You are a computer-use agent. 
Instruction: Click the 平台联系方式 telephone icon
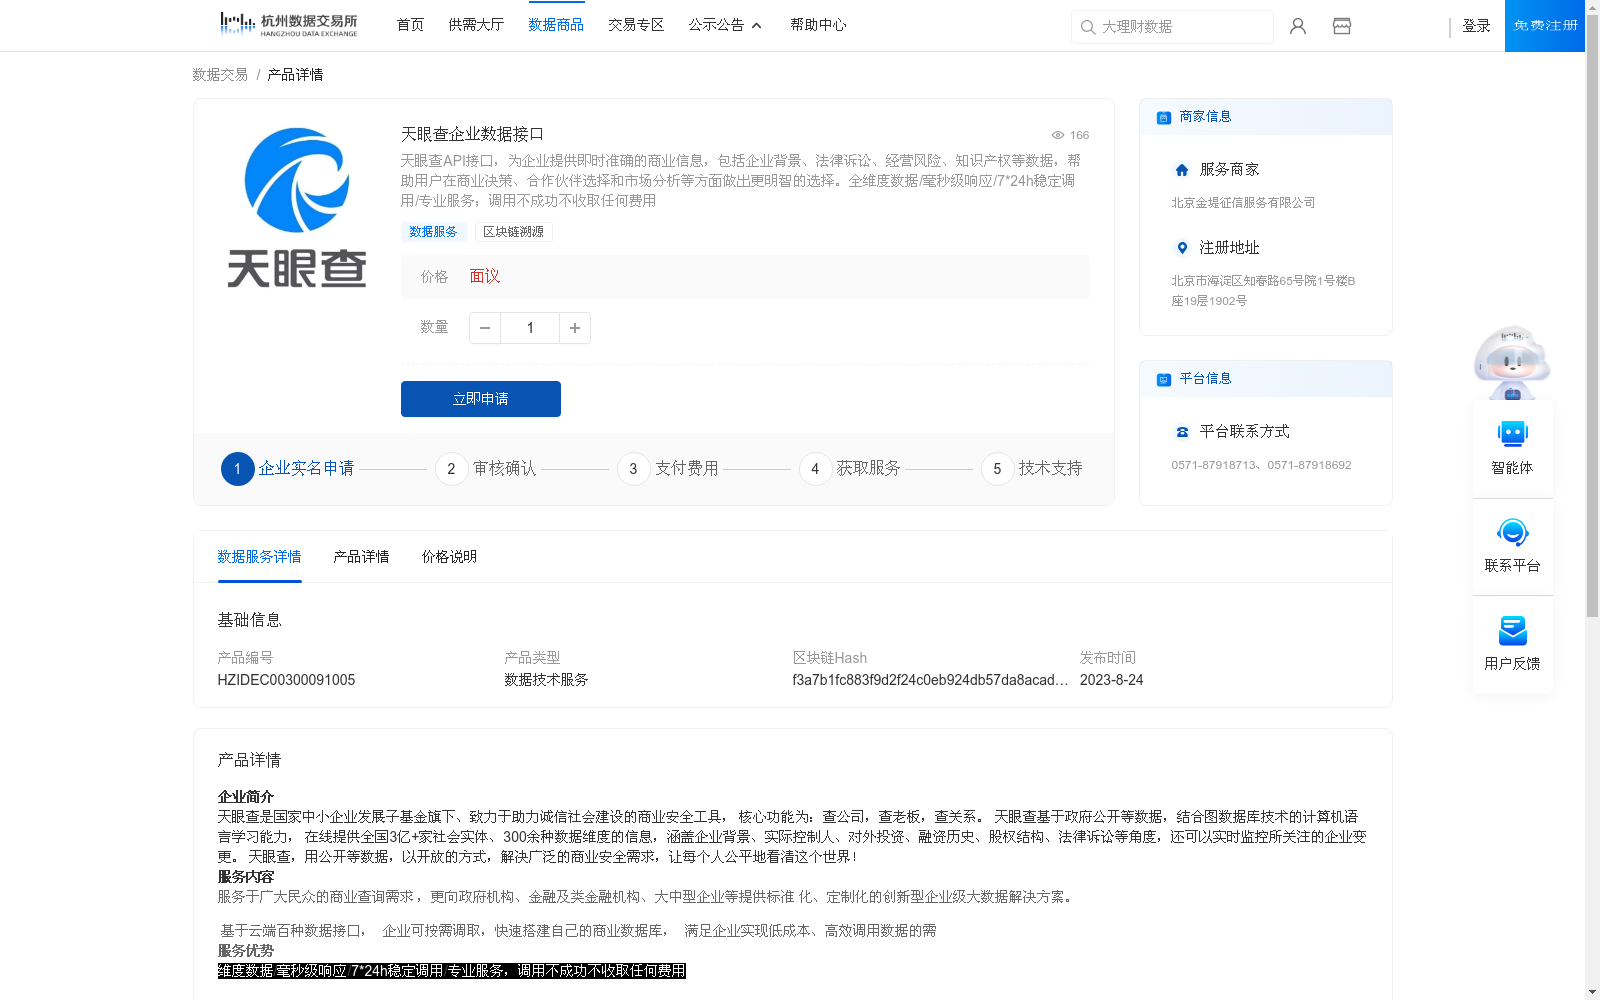(x=1182, y=432)
